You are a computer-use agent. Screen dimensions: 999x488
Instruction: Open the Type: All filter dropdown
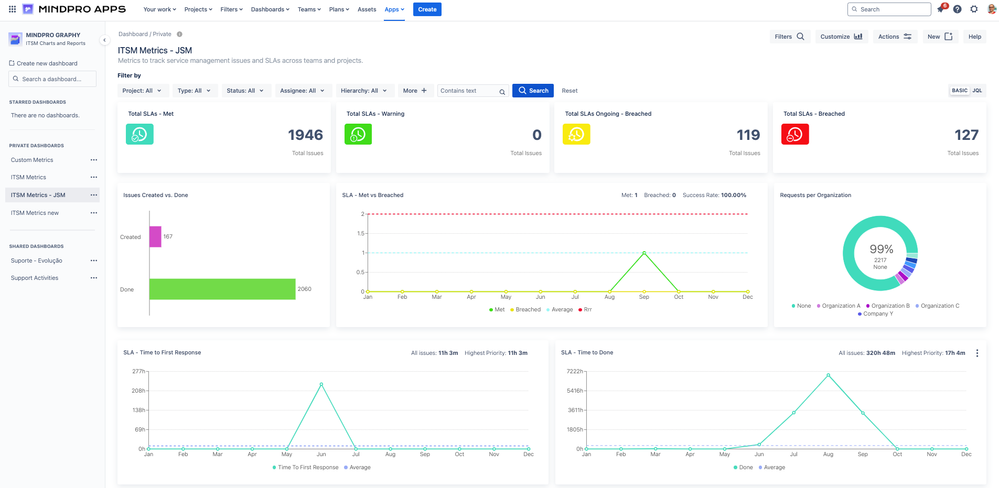(194, 91)
